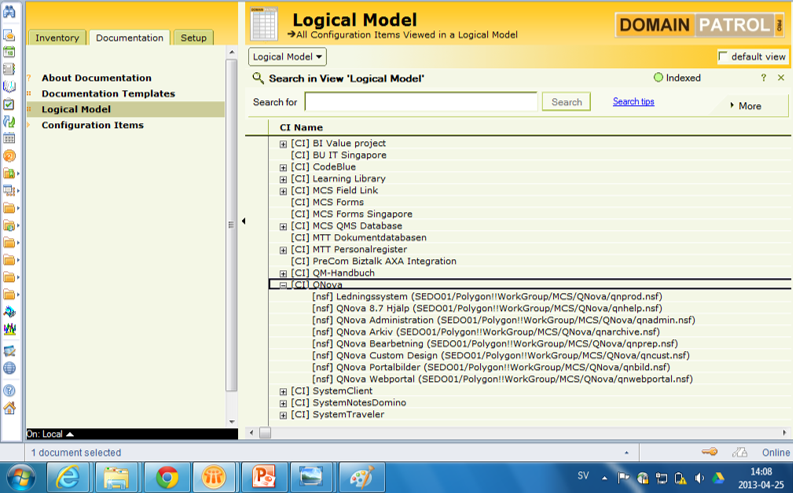Click the blue-green Replication arrows icon
This screenshot has height=493, width=793.
pyautogui.click(x=9, y=121)
